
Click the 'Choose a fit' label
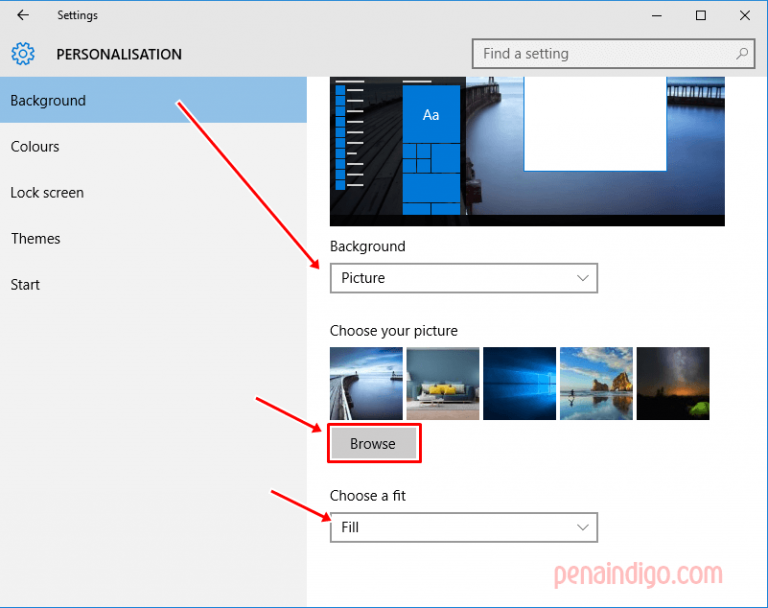click(x=368, y=496)
